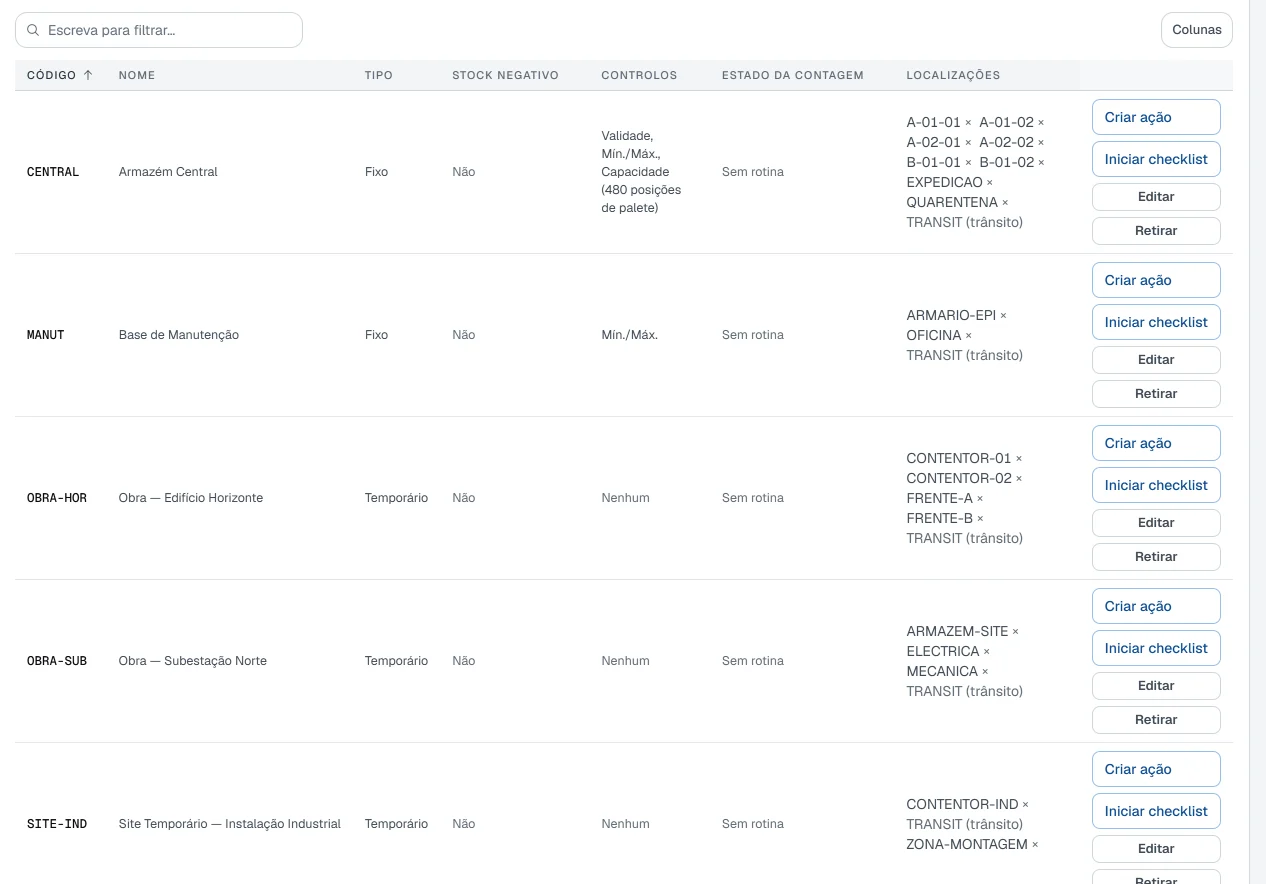The image size is (1266, 884).
Task: Remove the ZONA-MONTAGEM location chip
Action: point(1035,845)
